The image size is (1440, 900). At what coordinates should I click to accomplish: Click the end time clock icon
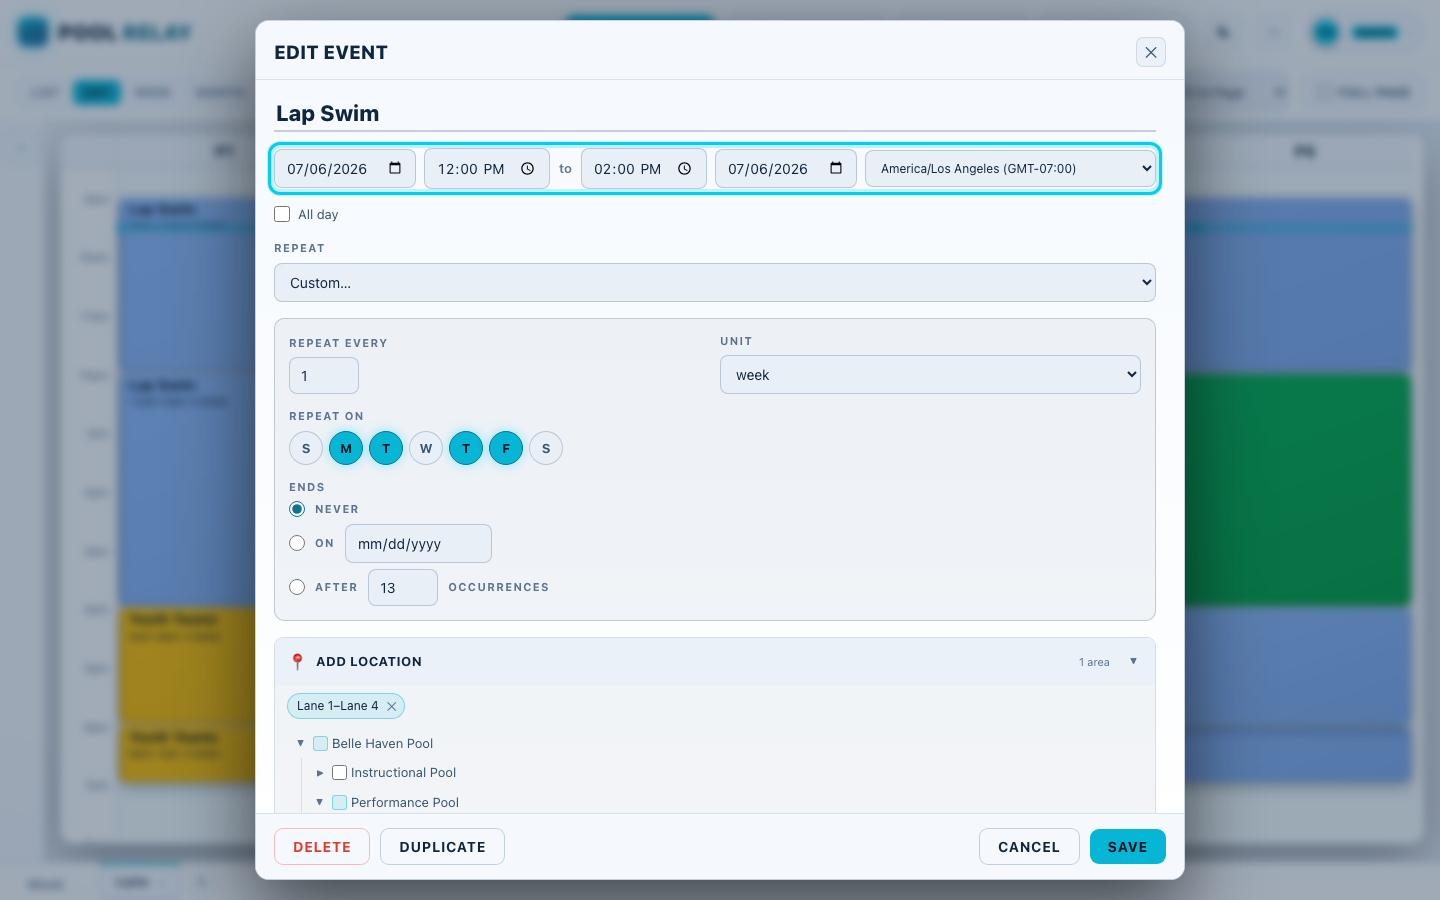pos(685,168)
